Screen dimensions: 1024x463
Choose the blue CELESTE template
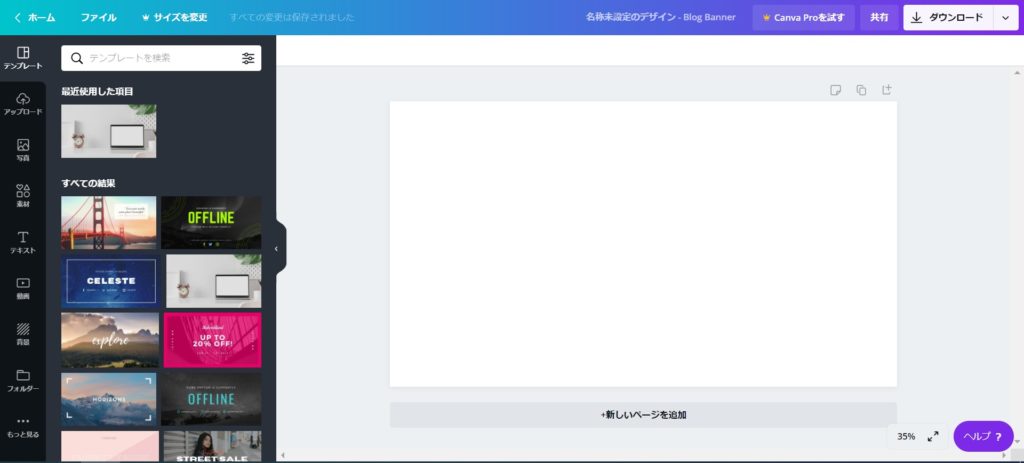pos(111,281)
